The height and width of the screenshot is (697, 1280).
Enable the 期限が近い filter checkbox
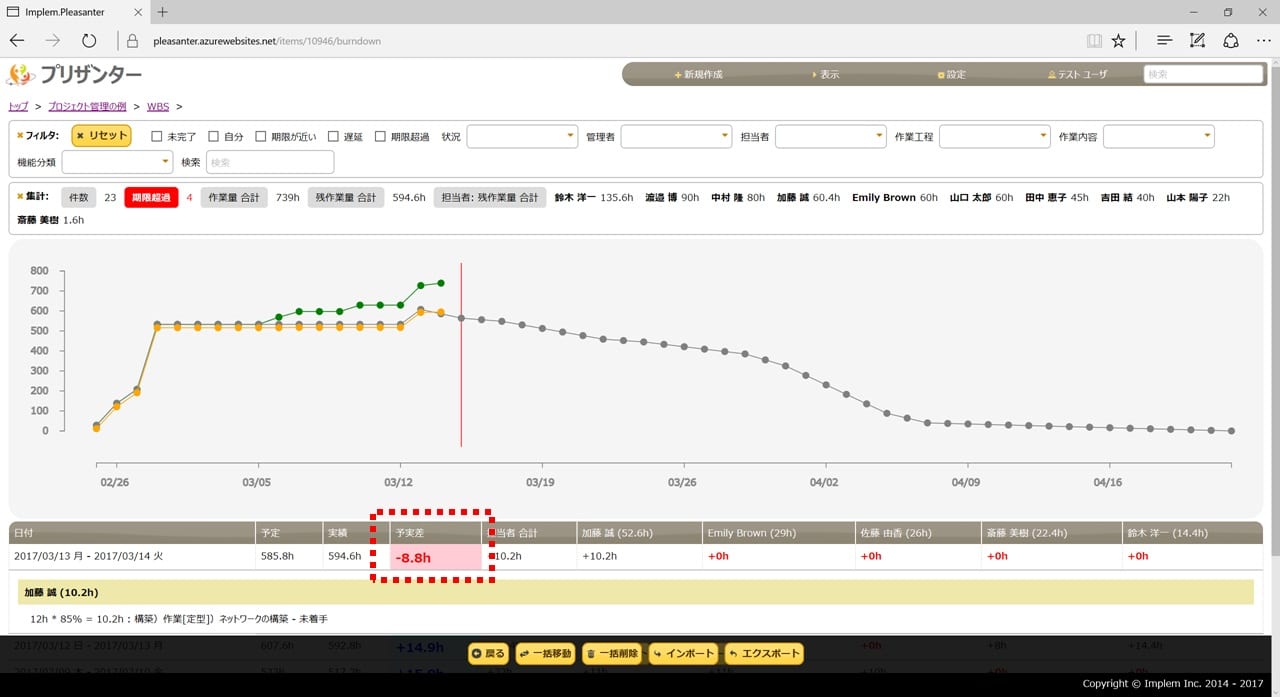click(x=261, y=137)
